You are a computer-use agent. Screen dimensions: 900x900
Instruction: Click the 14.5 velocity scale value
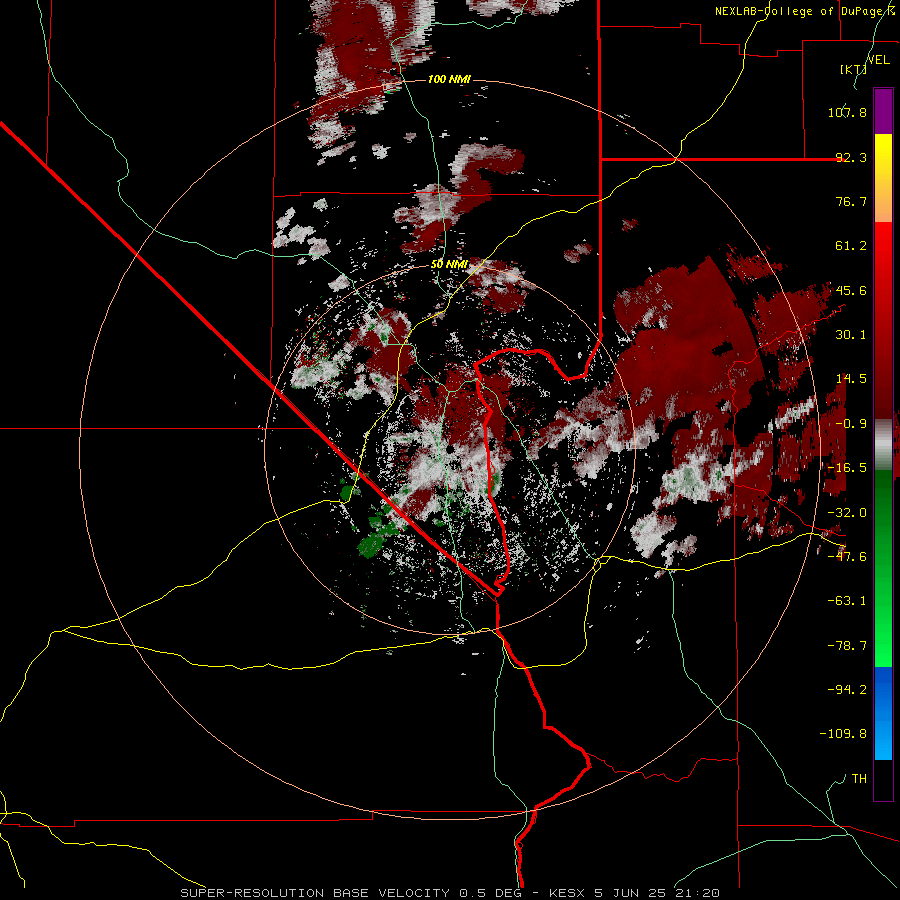(x=851, y=379)
